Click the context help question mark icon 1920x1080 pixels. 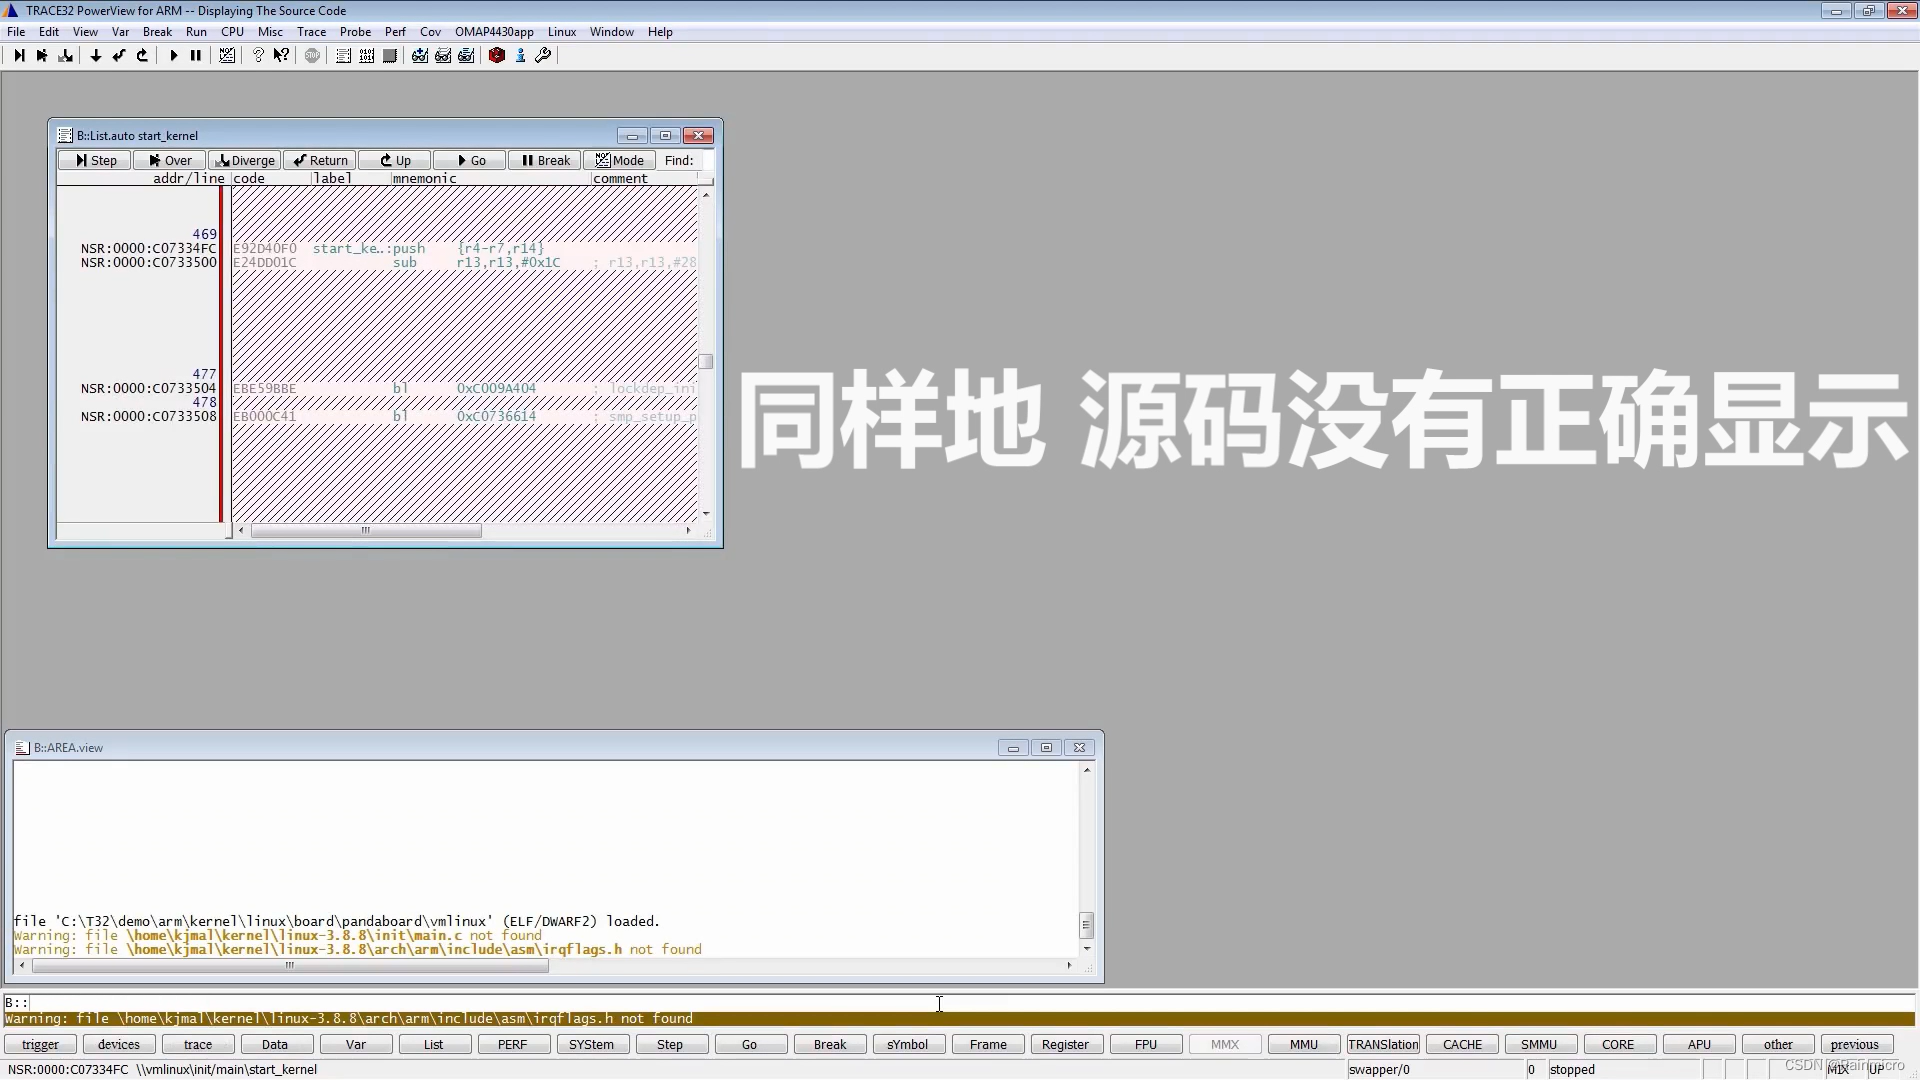[282, 56]
